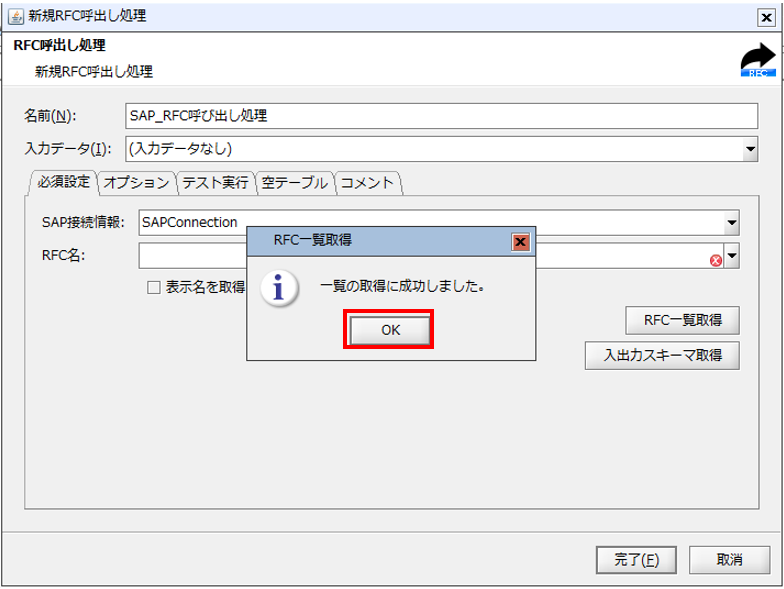
Task: Click the red error icon in RFC名 field
Action: click(x=715, y=260)
